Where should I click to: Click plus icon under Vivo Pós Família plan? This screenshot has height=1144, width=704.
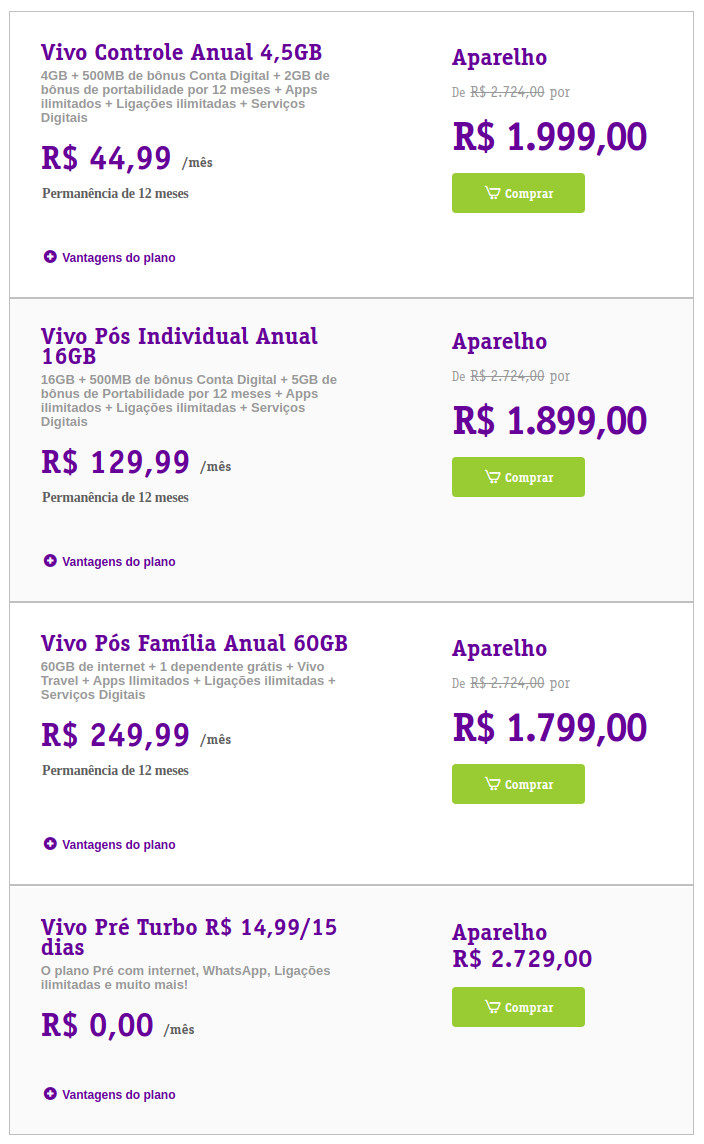pyautogui.click(x=50, y=844)
